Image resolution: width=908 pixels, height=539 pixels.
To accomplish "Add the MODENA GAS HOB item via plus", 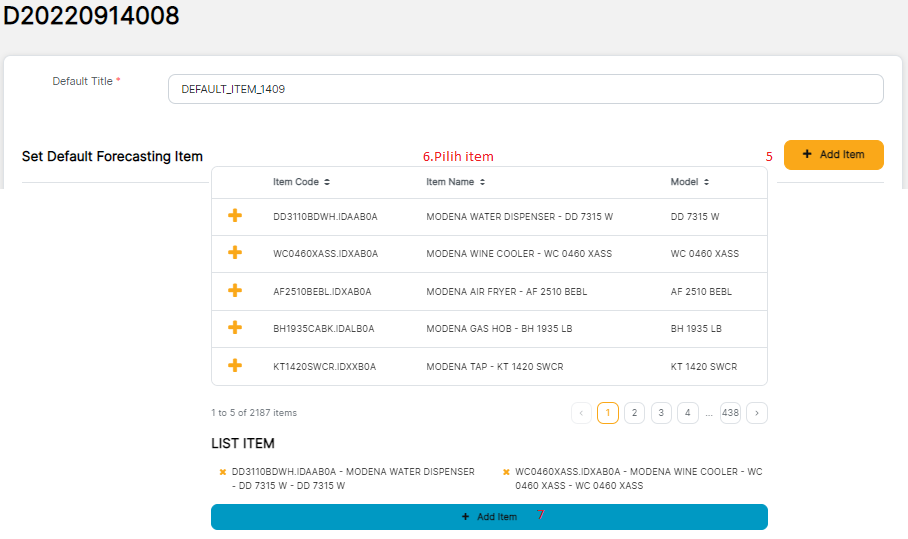I will click(x=235, y=328).
